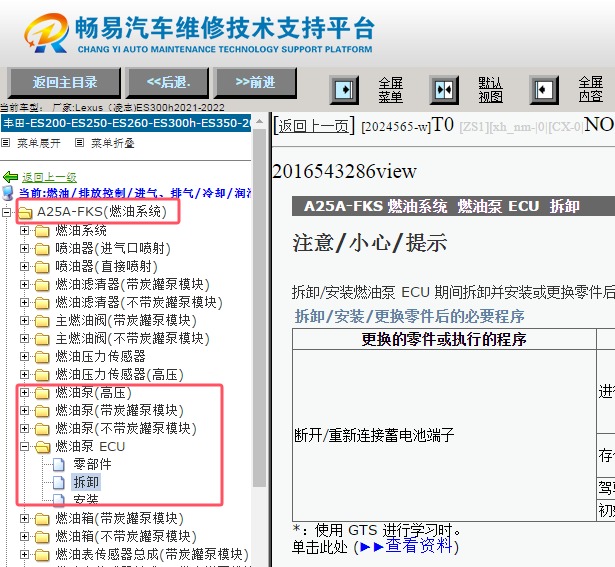Viewport: 615px width, 567px height.
Task: Click the 菜单展开 list icon
Action: 5,143
